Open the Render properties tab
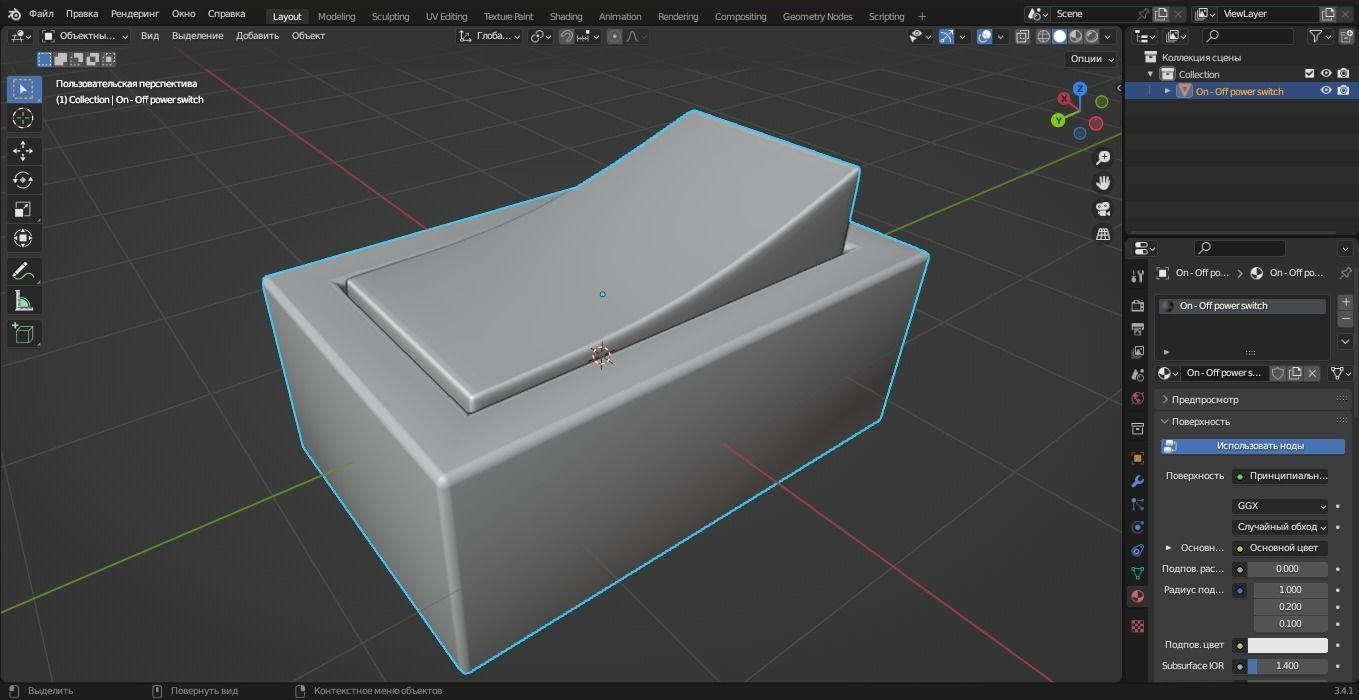 point(1137,305)
